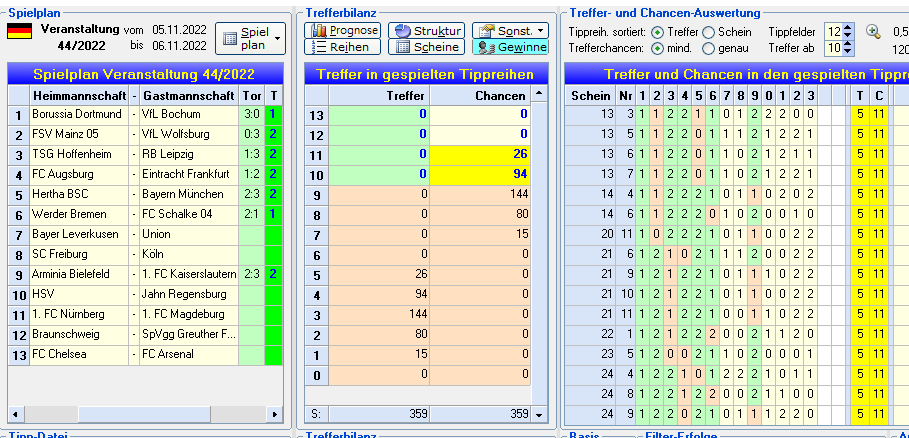Show the Scheine view
The image size is (909, 438).
[x=426, y=47]
